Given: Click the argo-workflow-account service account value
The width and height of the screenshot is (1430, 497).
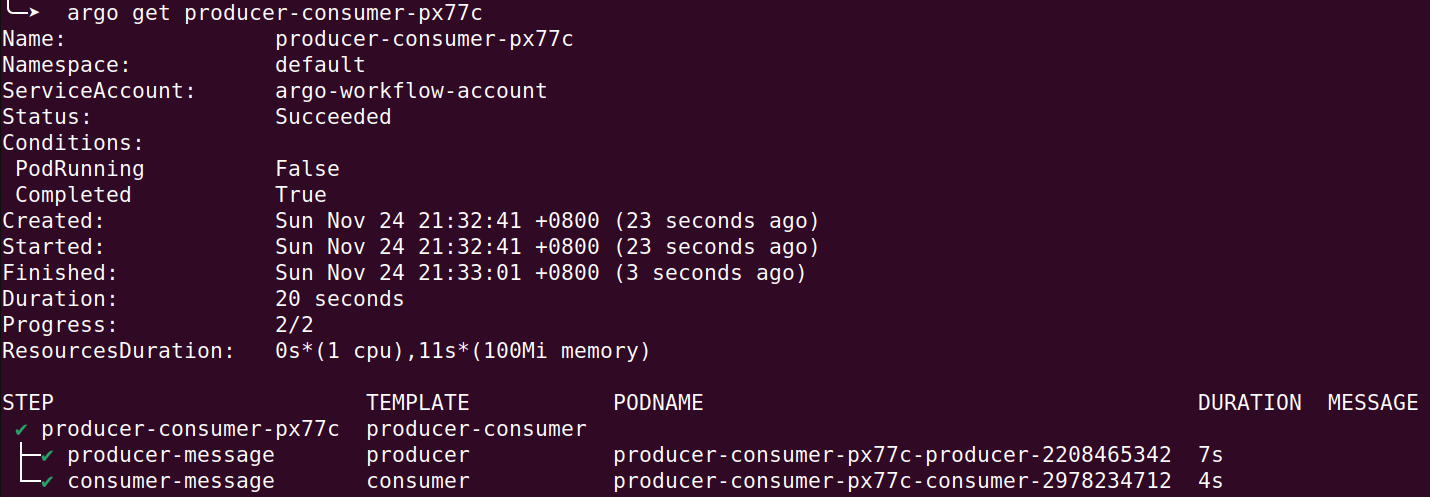Looking at the screenshot, I should pyautogui.click(x=411, y=91).
